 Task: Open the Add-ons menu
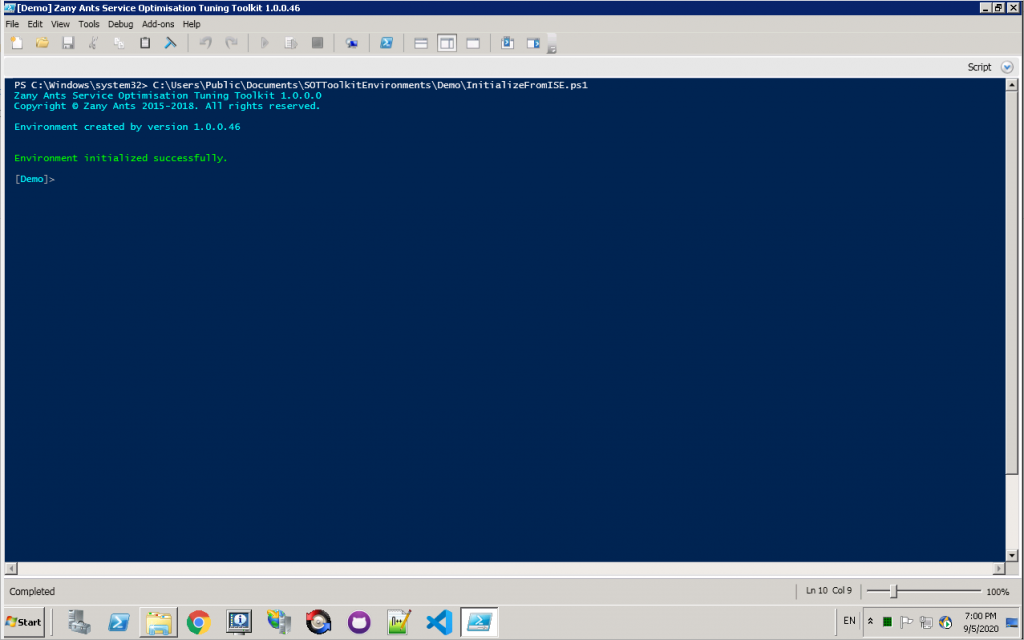point(158,24)
